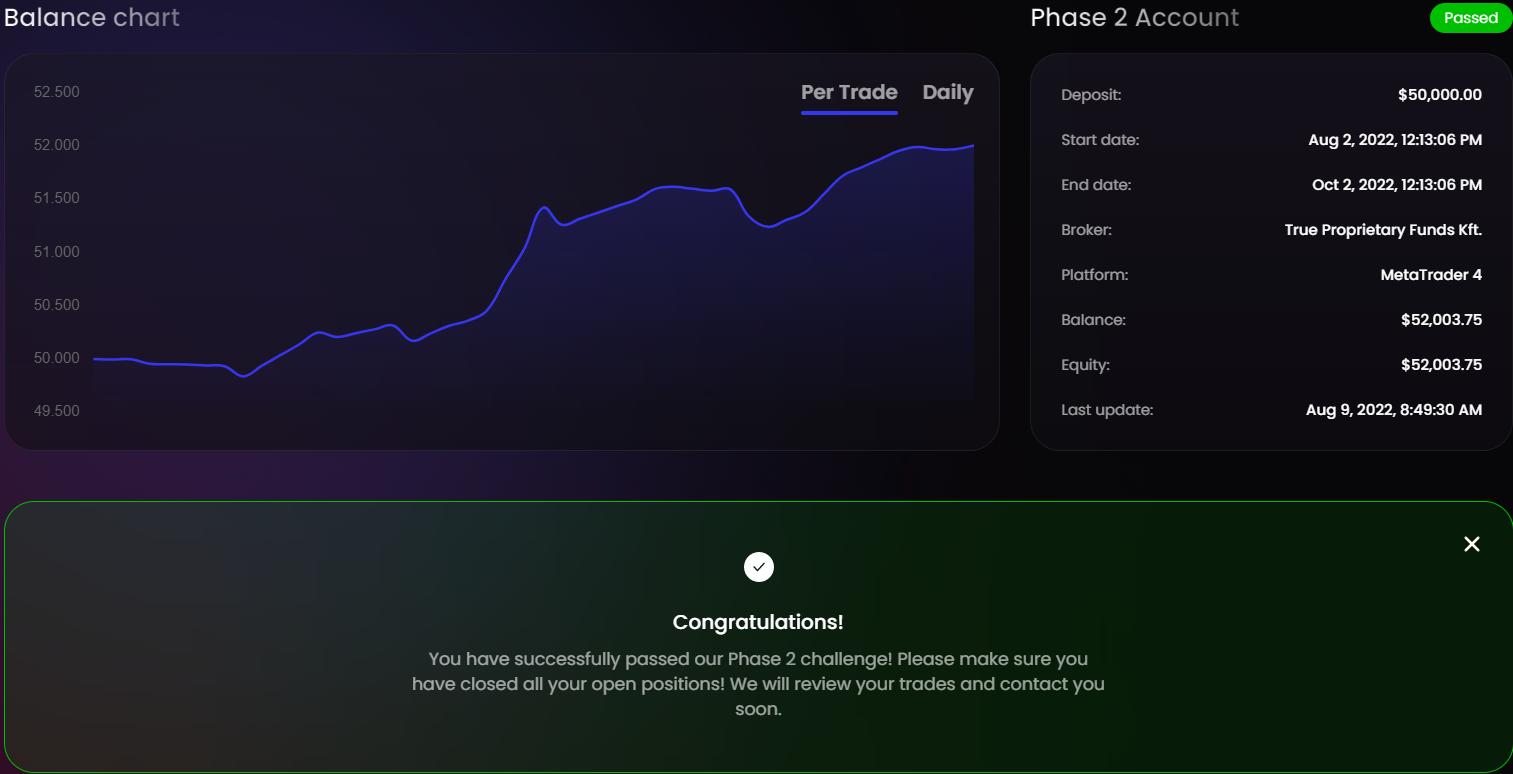Viewport: 1513px width, 774px height.
Task: Click the white checkmark circle icon
Action: [x=758, y=567]
